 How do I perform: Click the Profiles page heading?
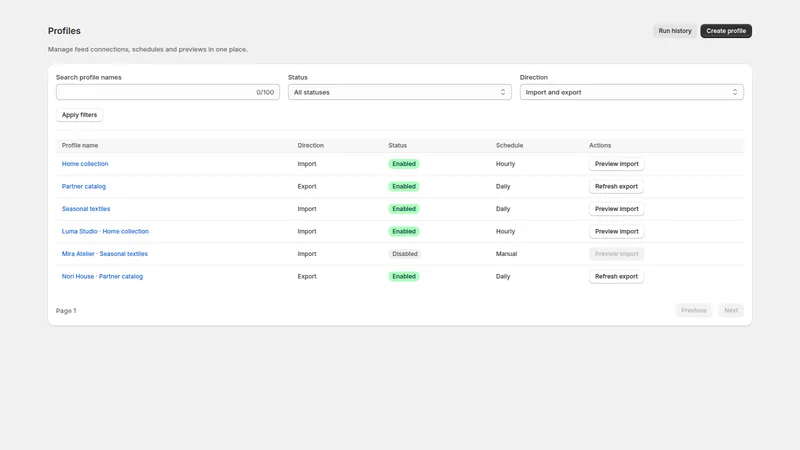64,31
